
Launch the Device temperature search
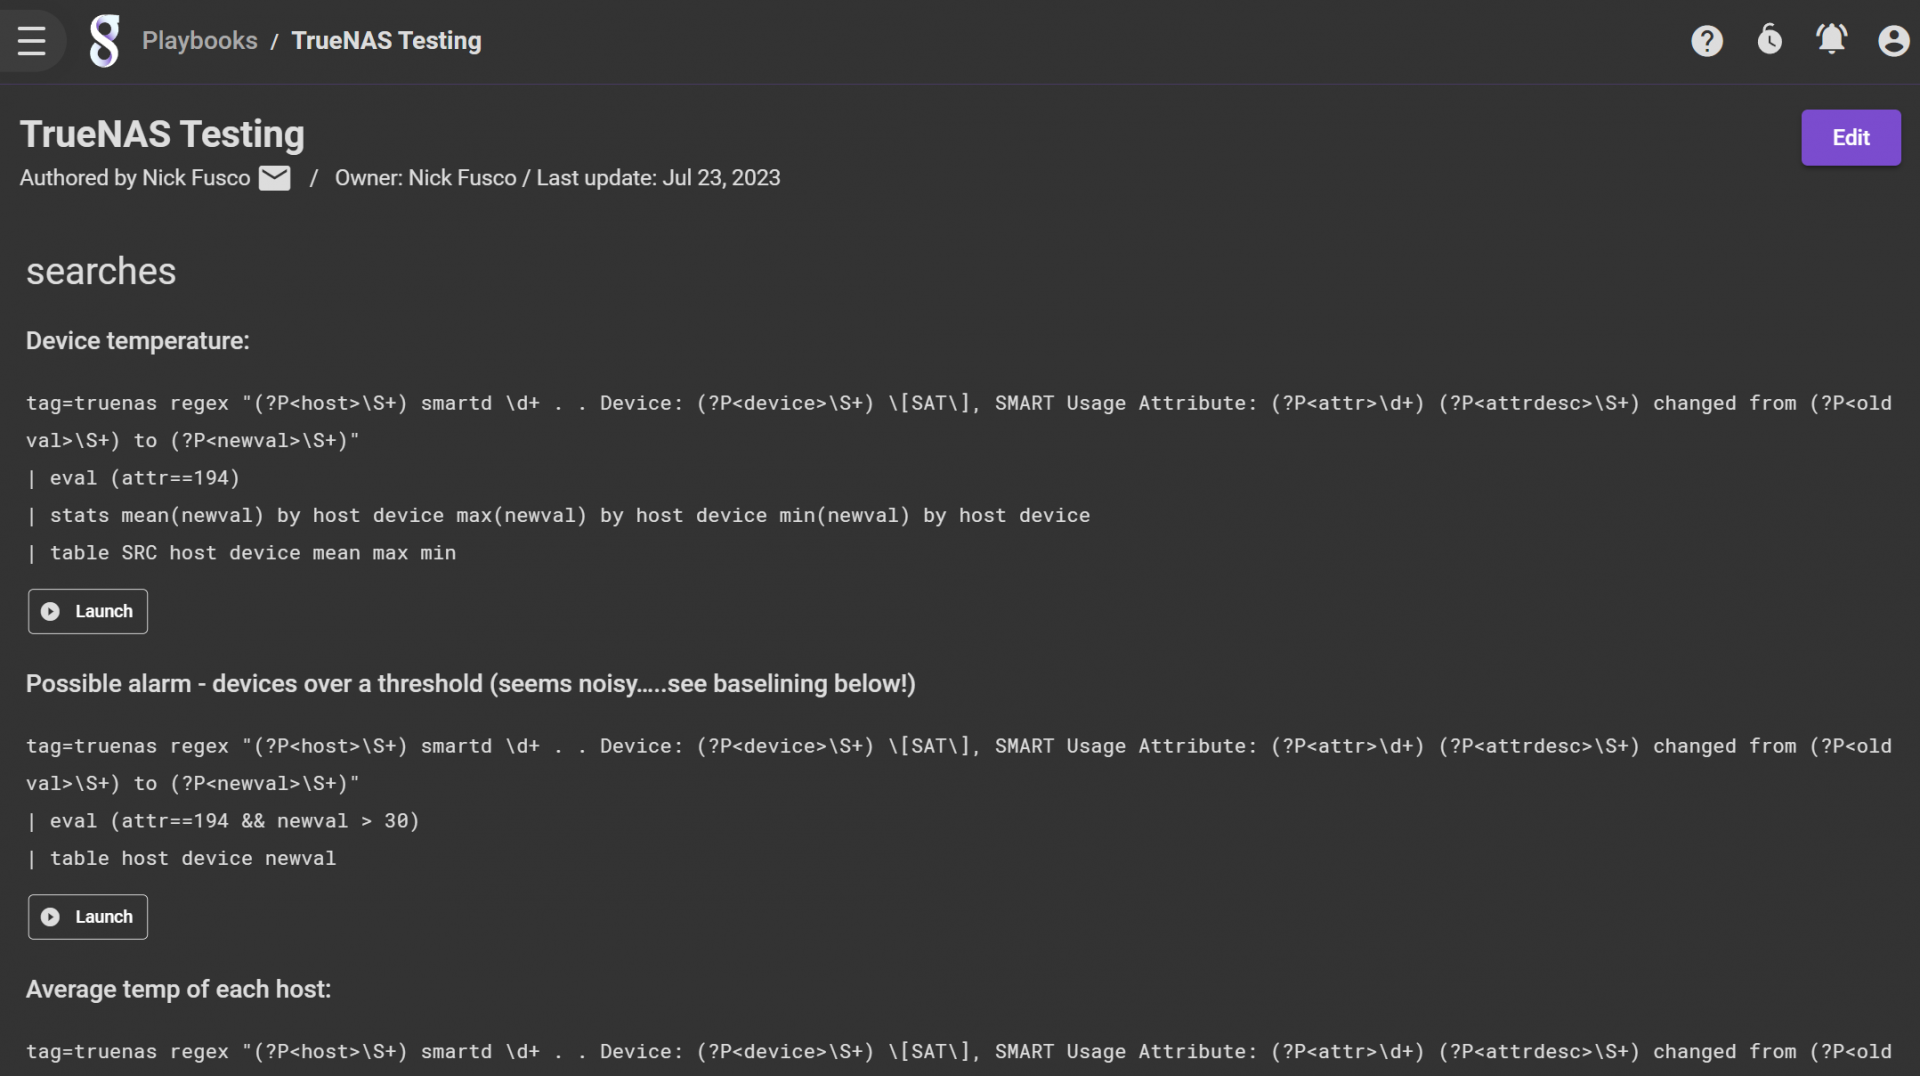88,611
